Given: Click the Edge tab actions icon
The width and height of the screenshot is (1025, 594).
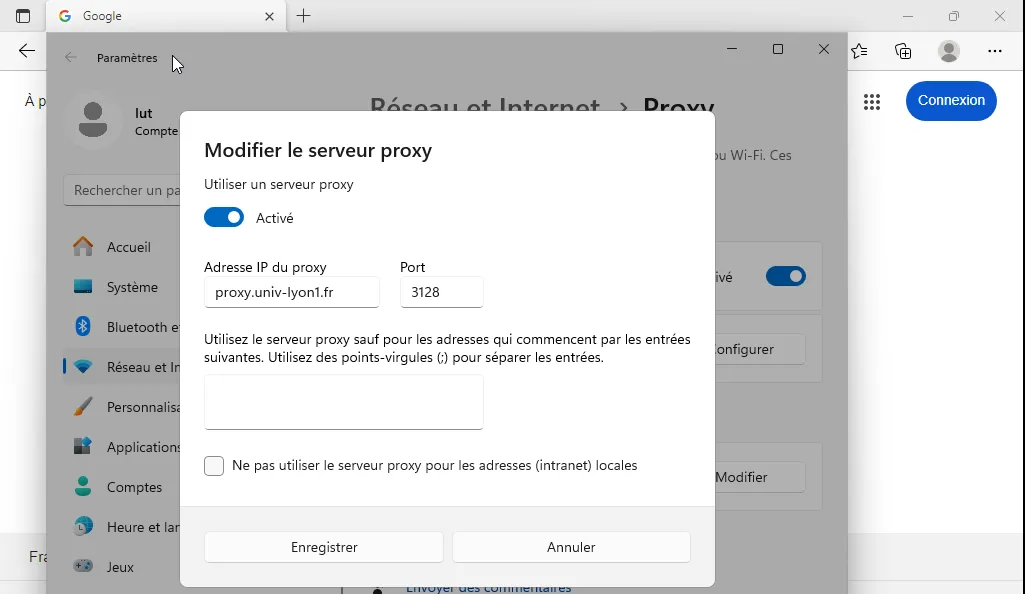Looking at the screenshot, I should coord(23,16).
